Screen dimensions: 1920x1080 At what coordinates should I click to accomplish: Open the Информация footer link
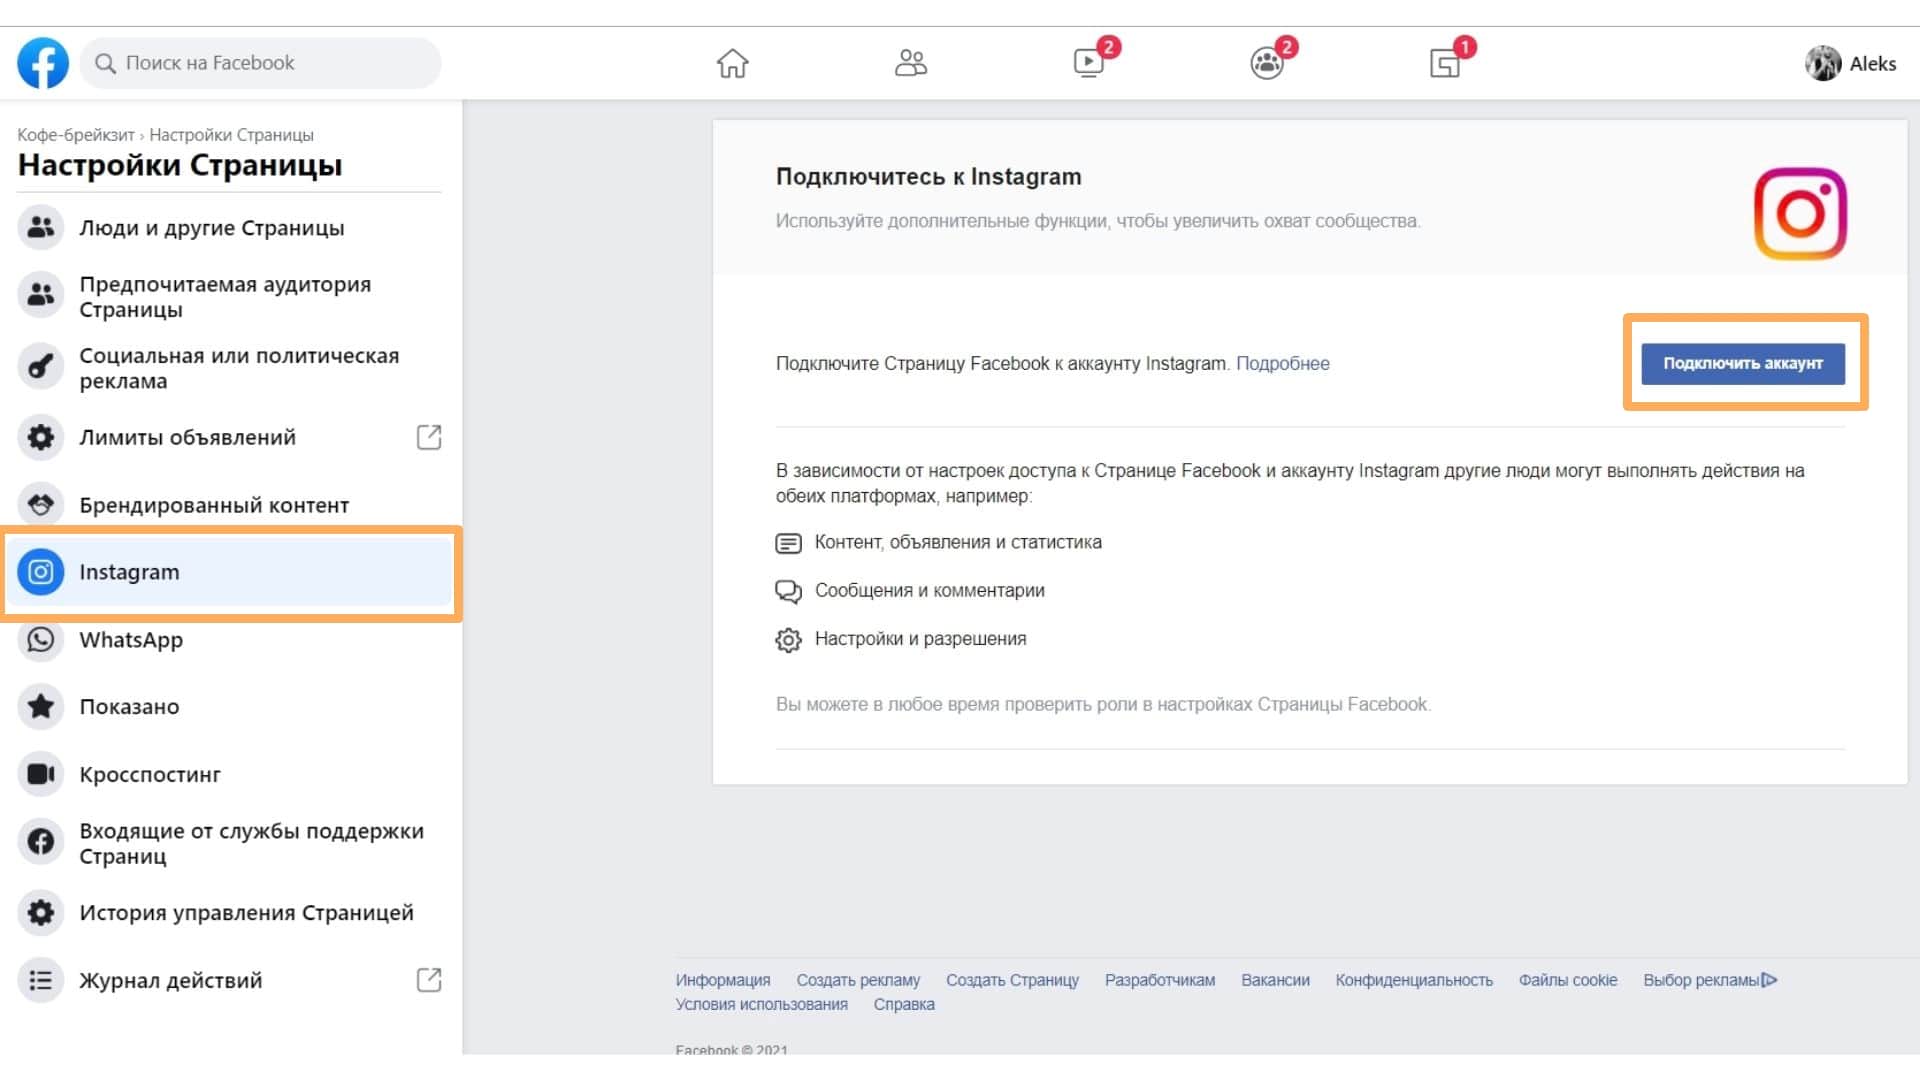click(x=723, y=980)
